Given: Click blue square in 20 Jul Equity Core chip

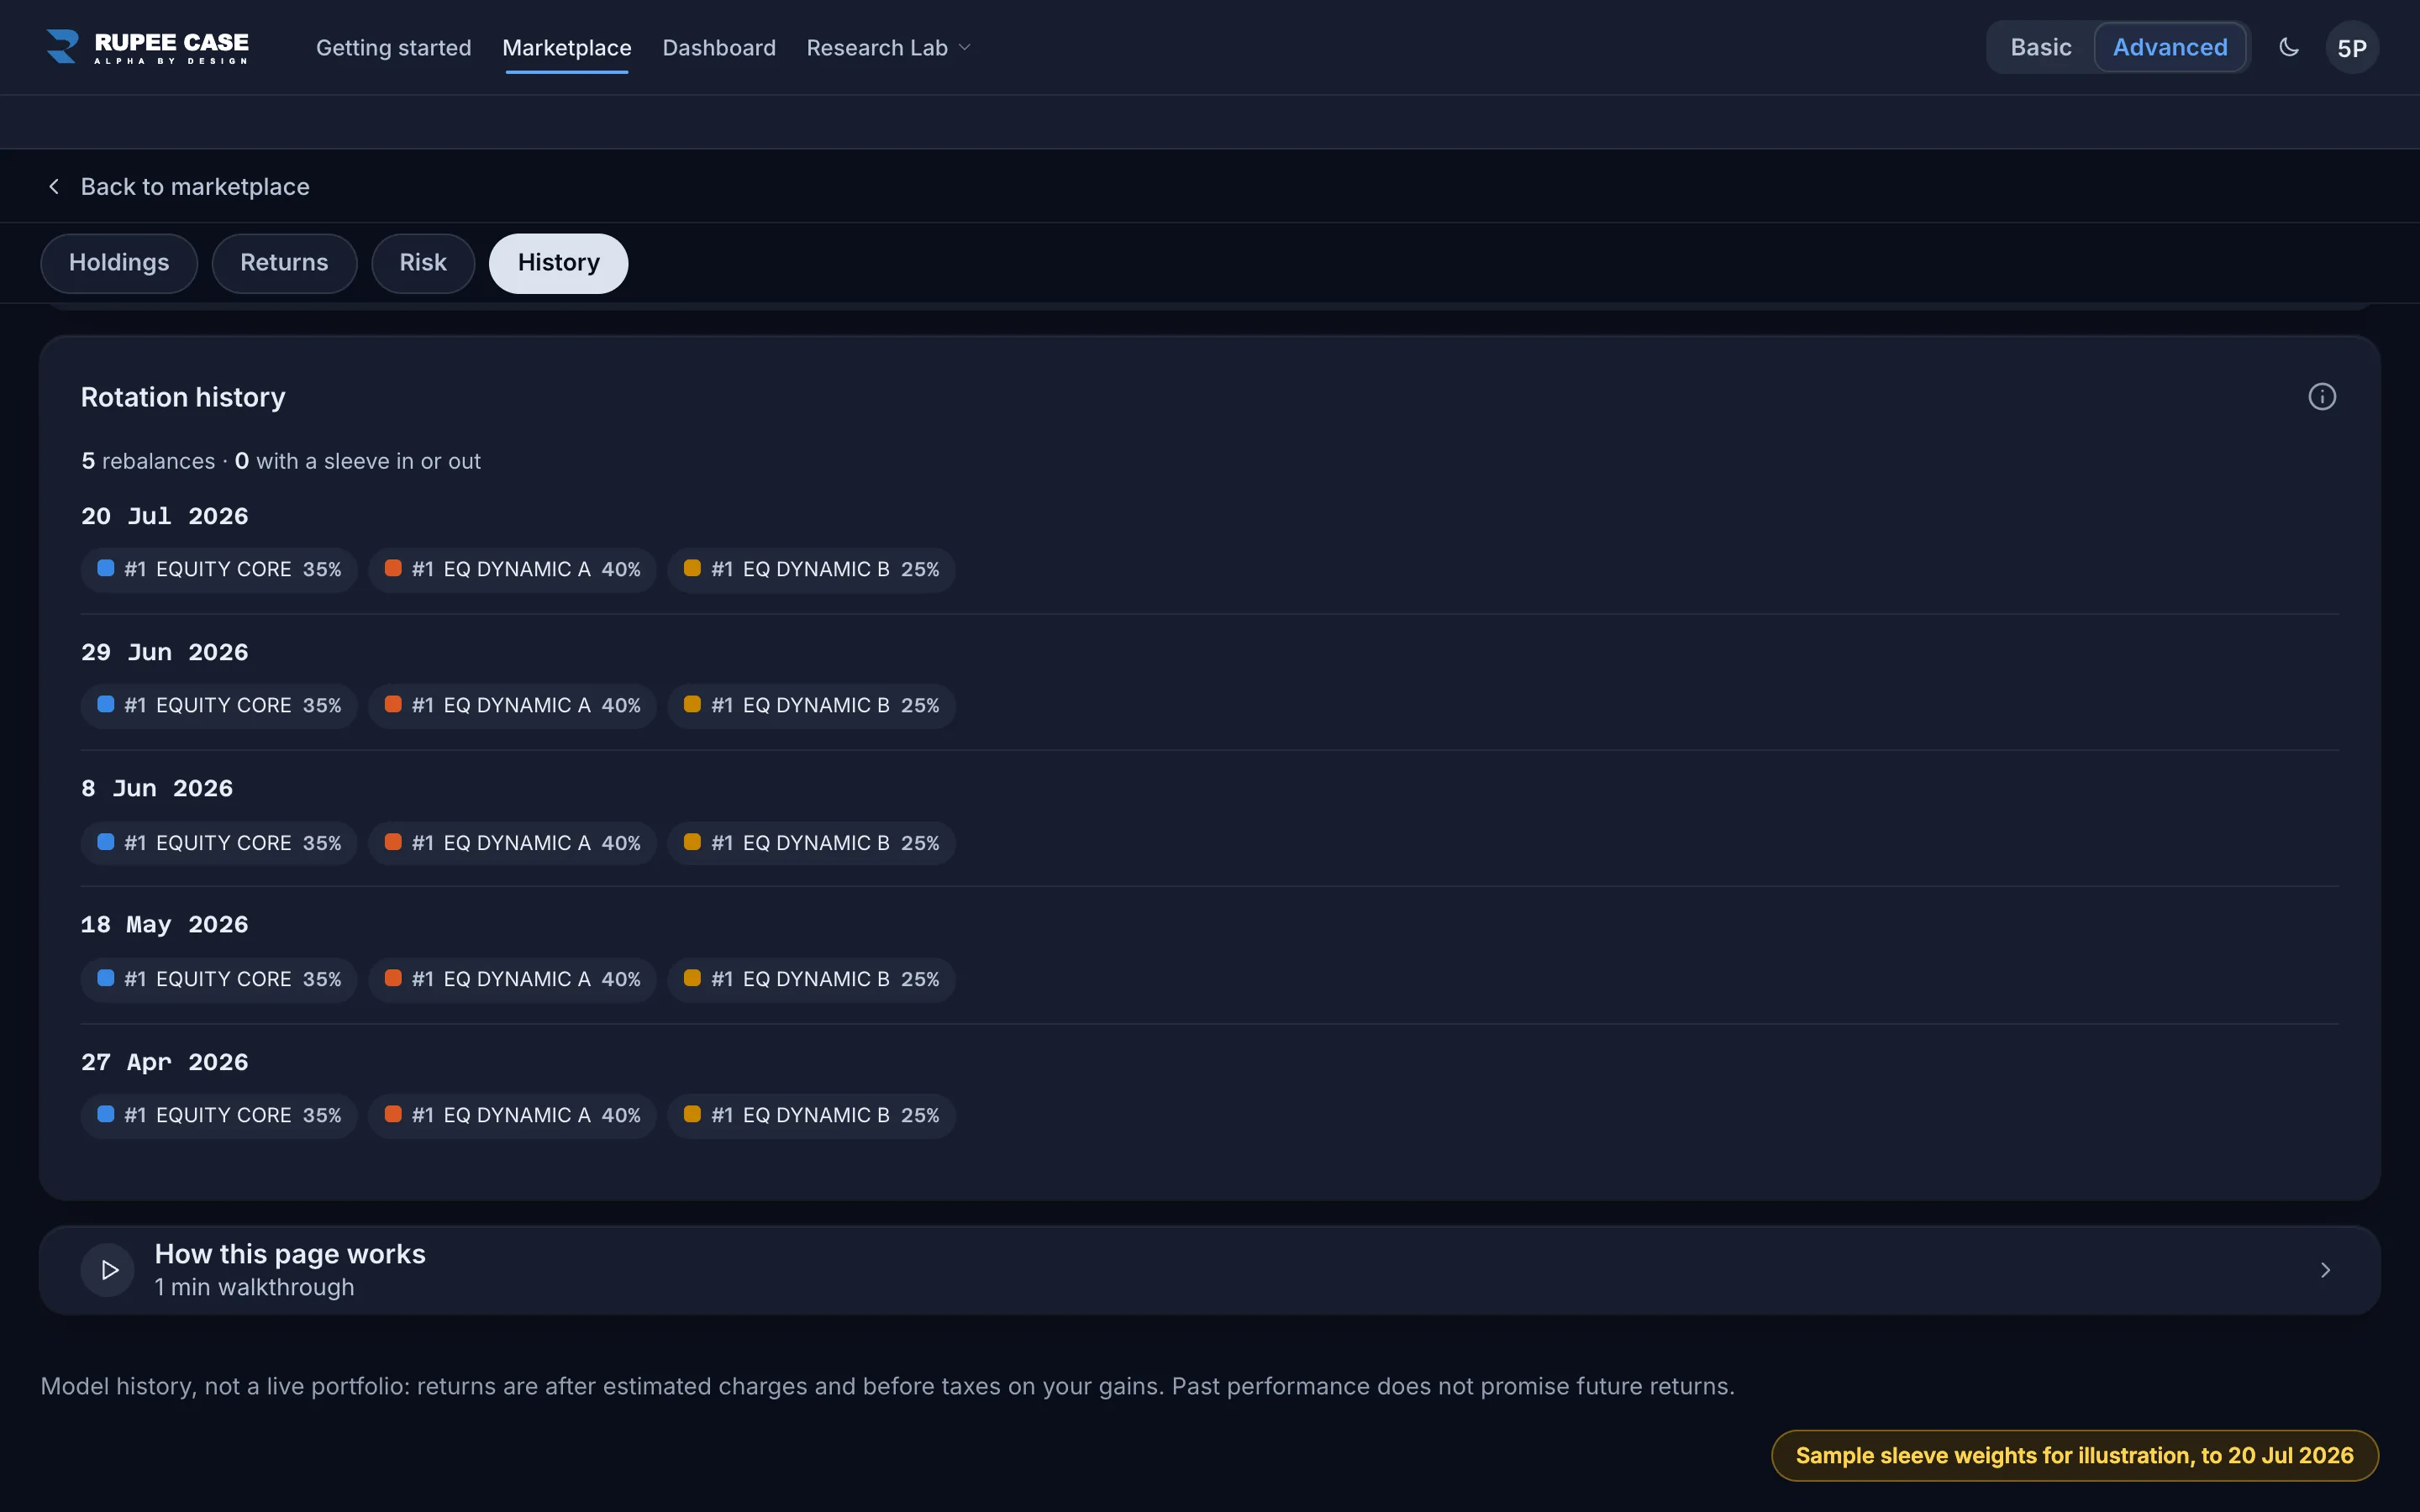Looking at the screenshot, I should point(106,568).
